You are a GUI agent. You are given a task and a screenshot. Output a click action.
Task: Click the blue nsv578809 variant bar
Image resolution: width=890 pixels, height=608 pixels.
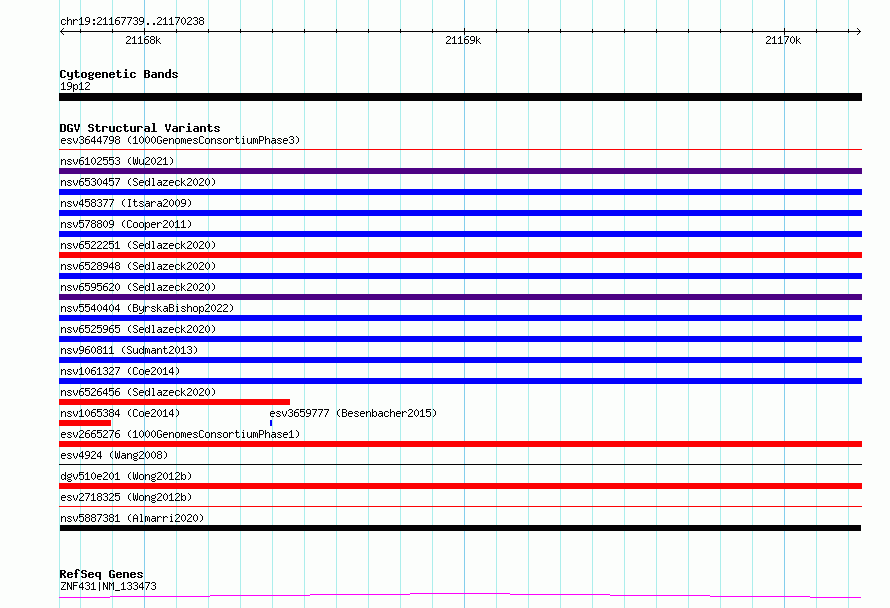[460, 234]
